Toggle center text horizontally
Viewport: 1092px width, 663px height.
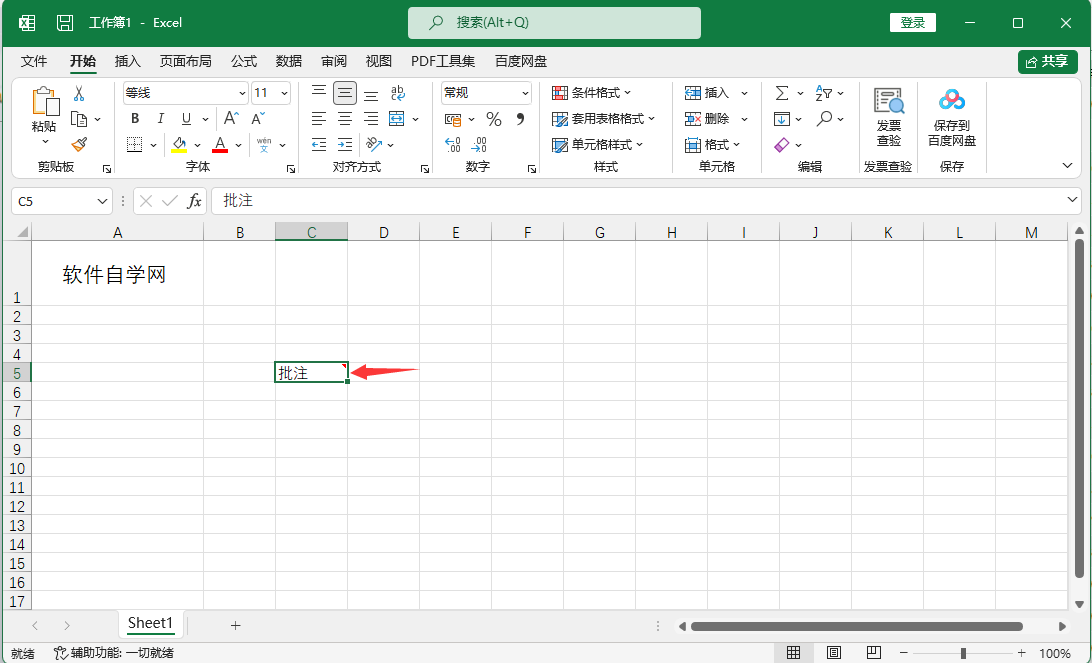point(345,118)
